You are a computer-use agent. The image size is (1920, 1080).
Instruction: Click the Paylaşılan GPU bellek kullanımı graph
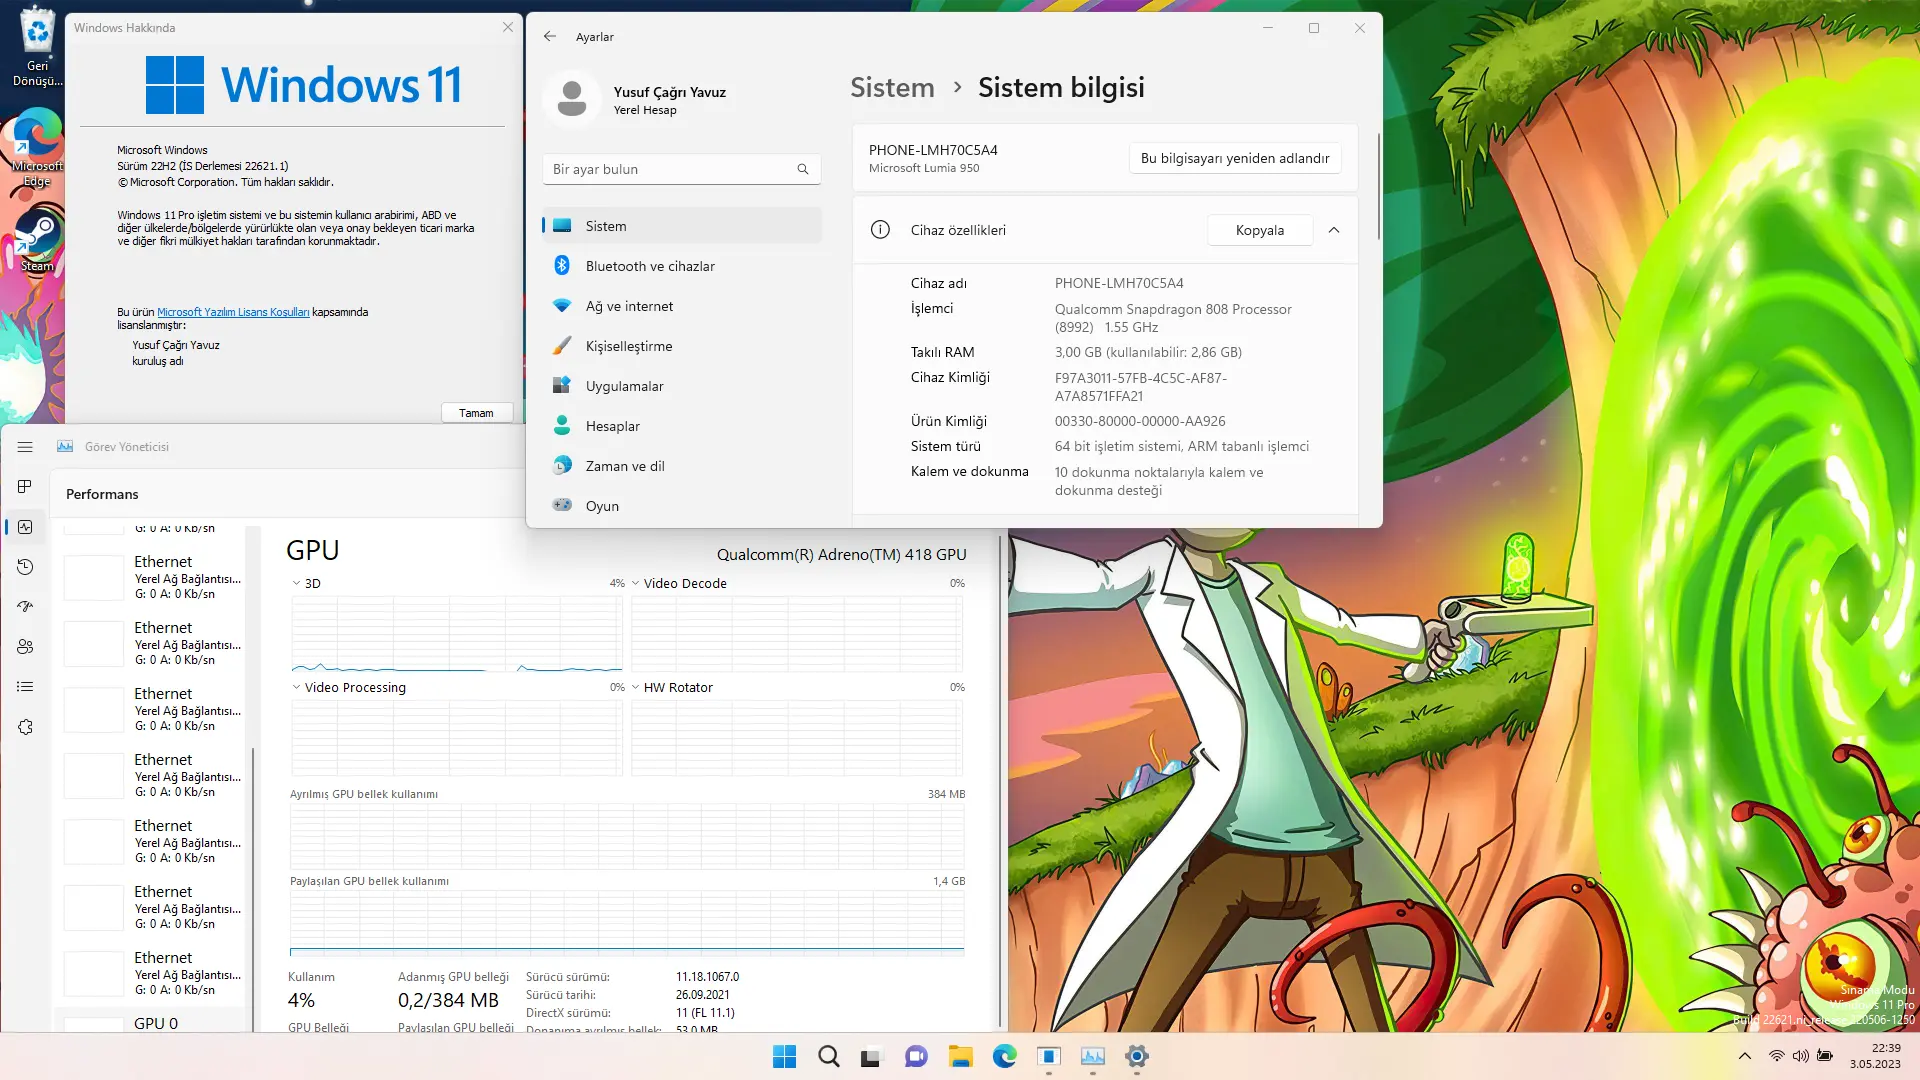[x=627, y=923]
